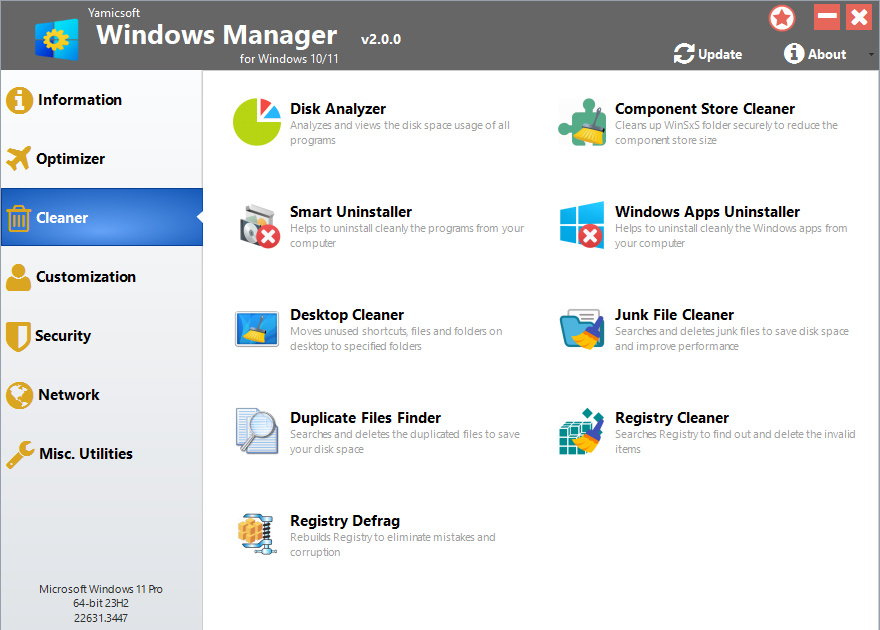Screen dimensions: 880x630
Task: Click the Desktop Cleaner monitor icon
Action: tap(256, 329)
